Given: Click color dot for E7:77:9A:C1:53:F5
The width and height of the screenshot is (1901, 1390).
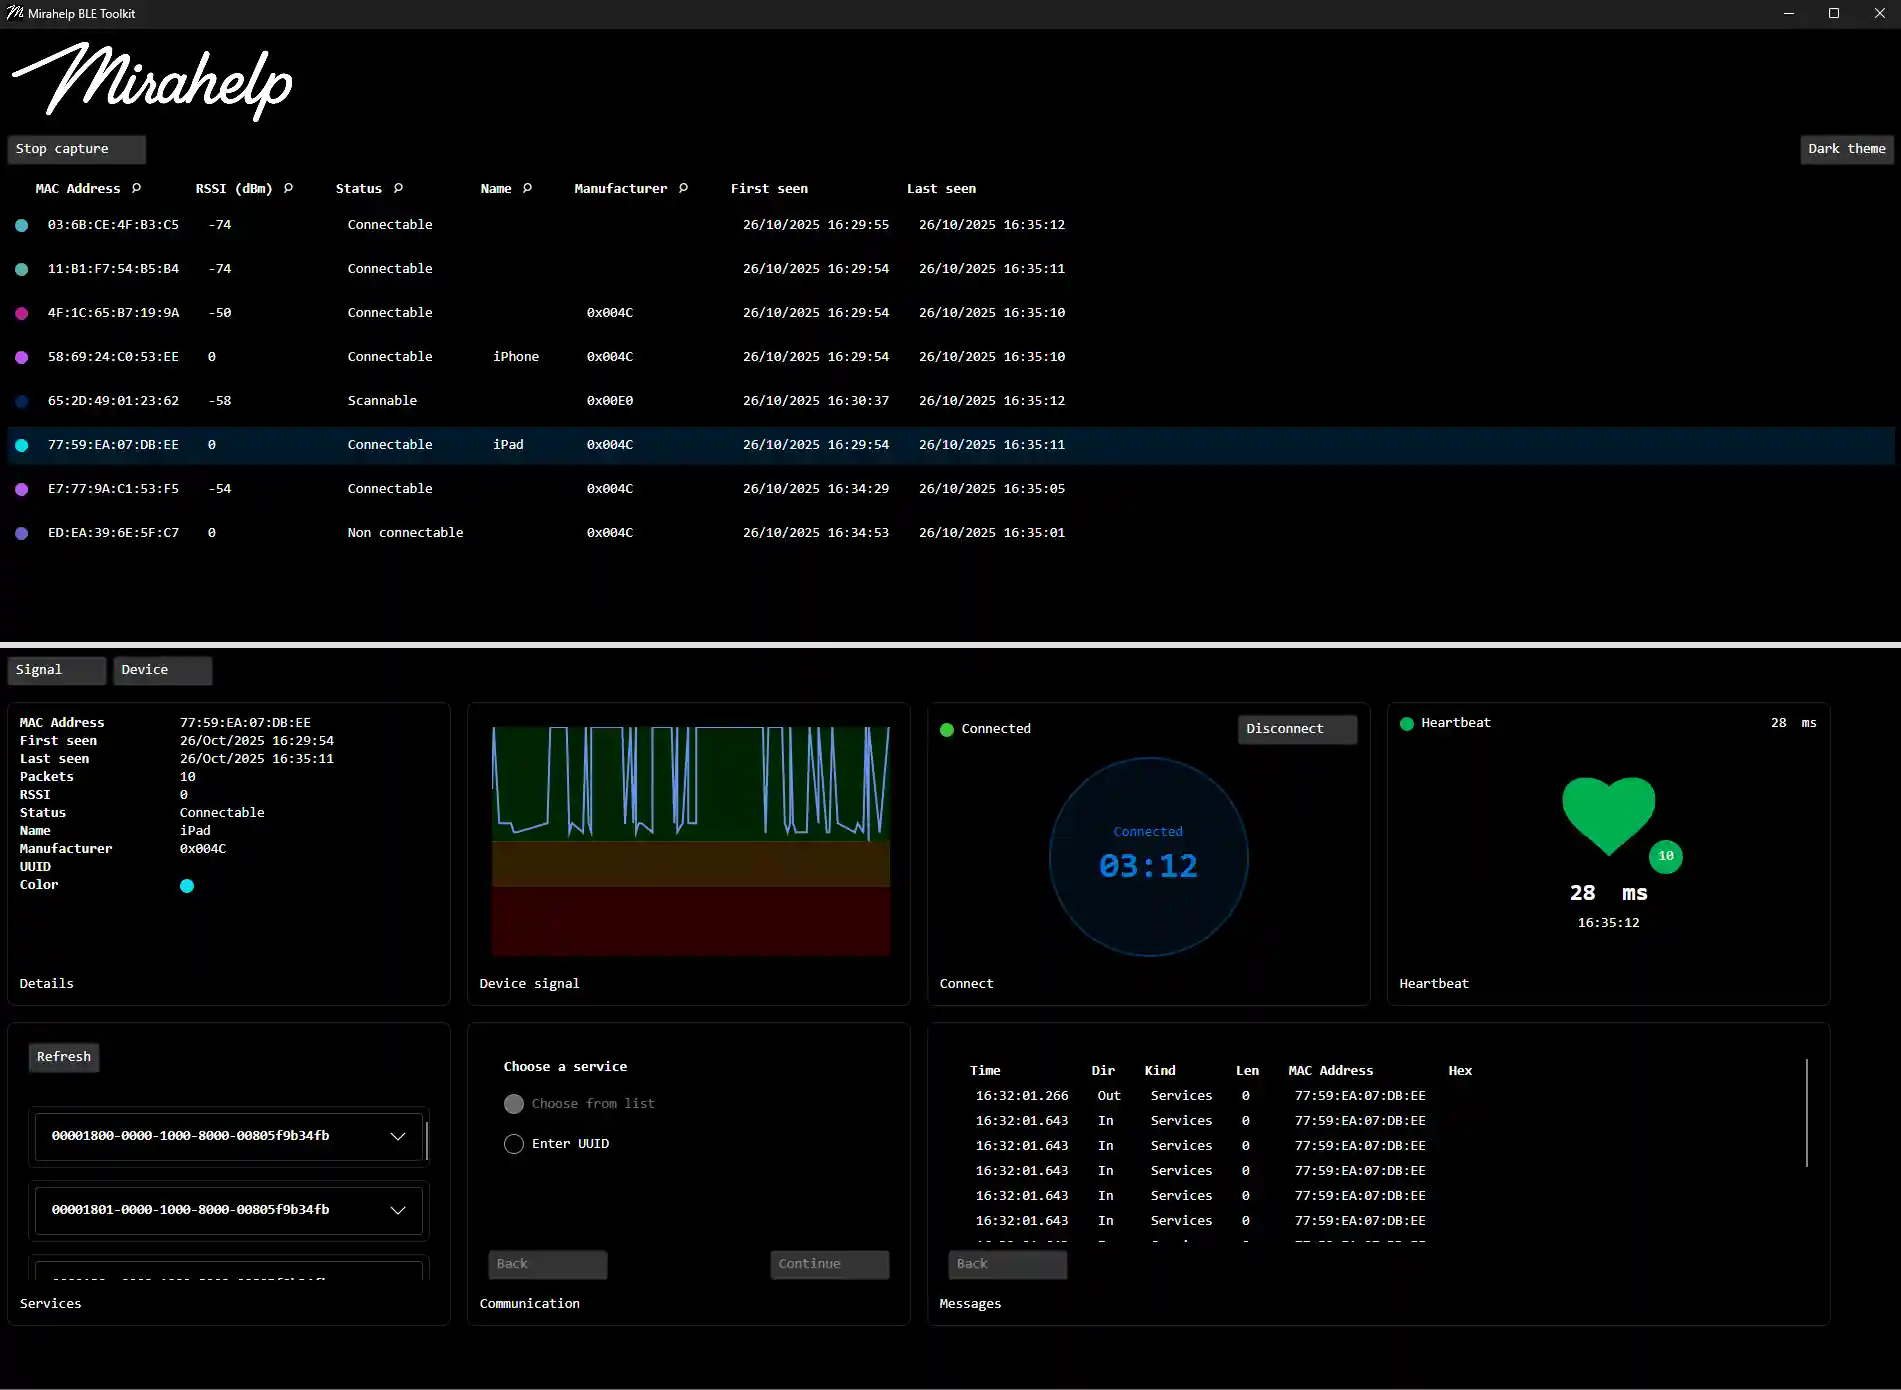Looking at the screenshot, I should click(22, 490).
